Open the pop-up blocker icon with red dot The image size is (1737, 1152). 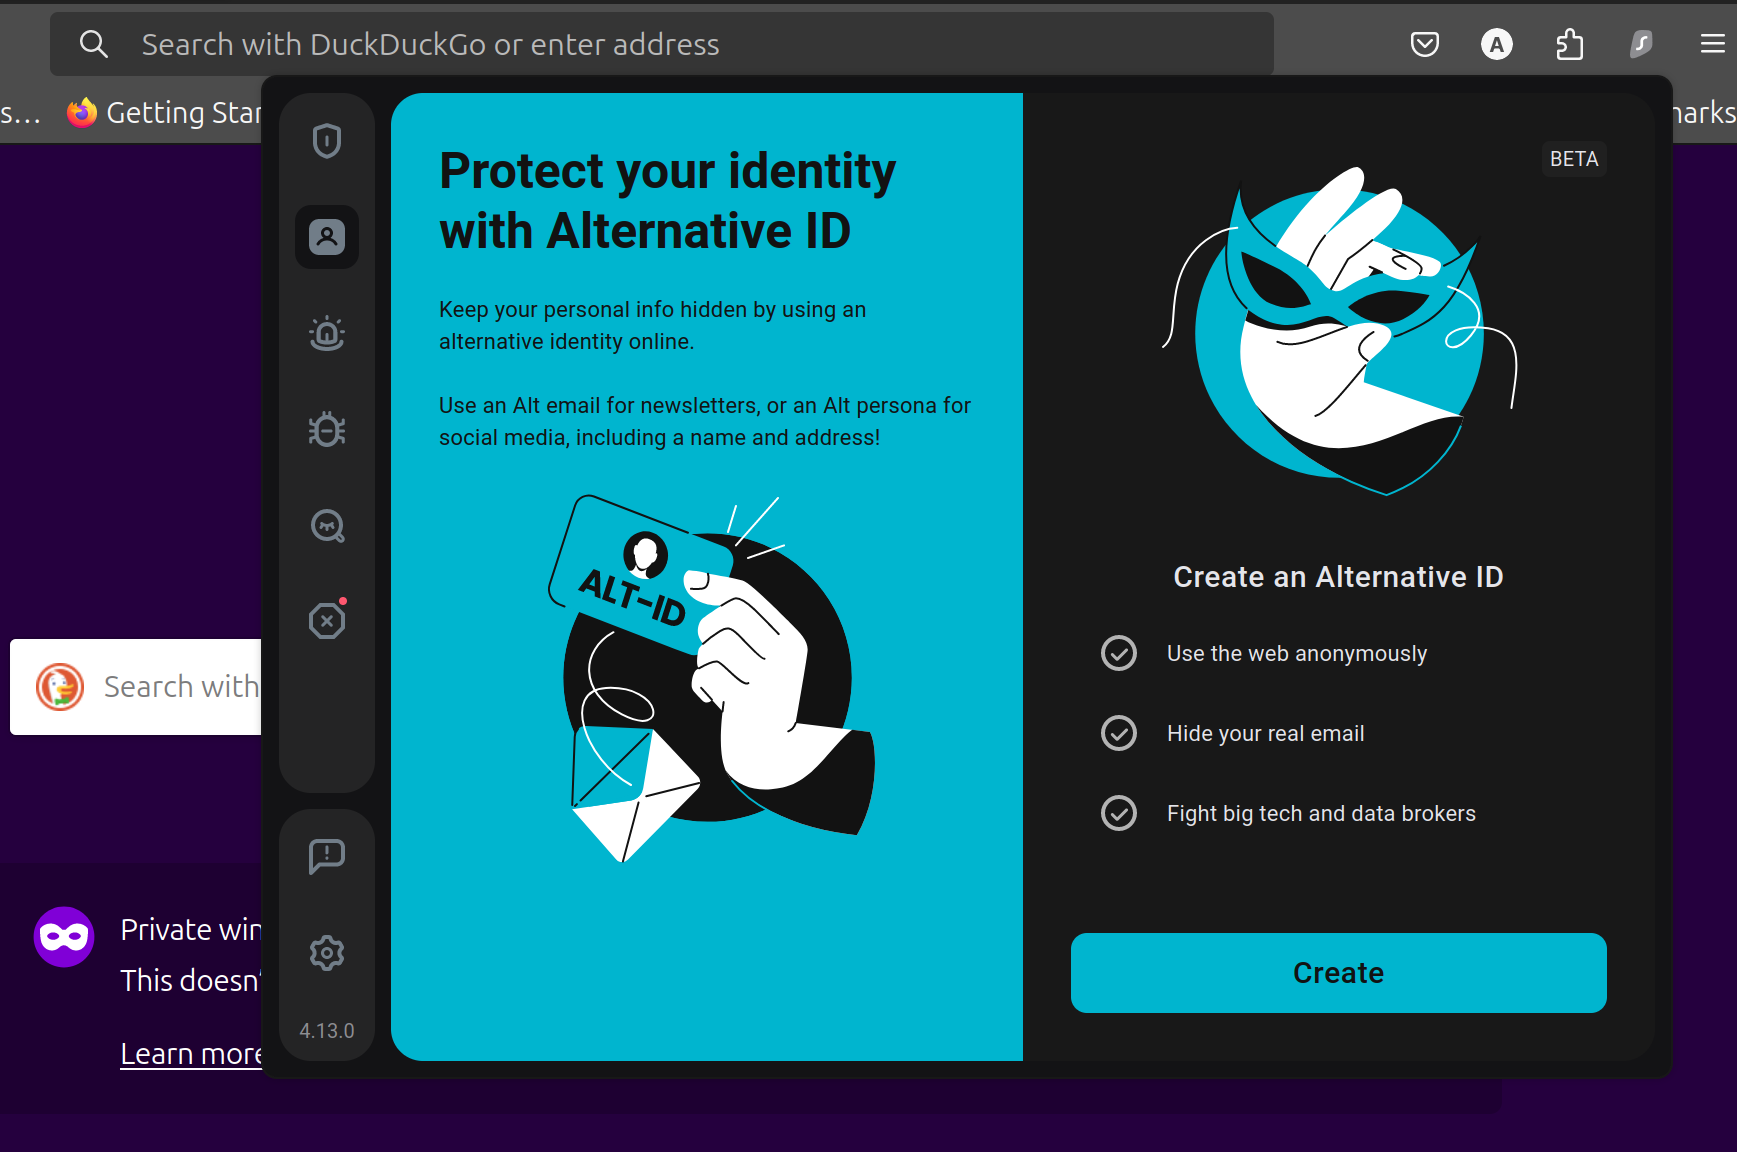click(326, 621)
